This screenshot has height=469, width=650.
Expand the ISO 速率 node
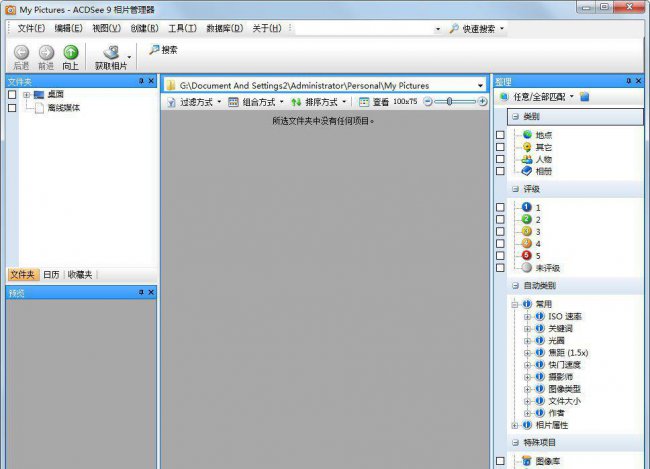click(x=527, y=316)
